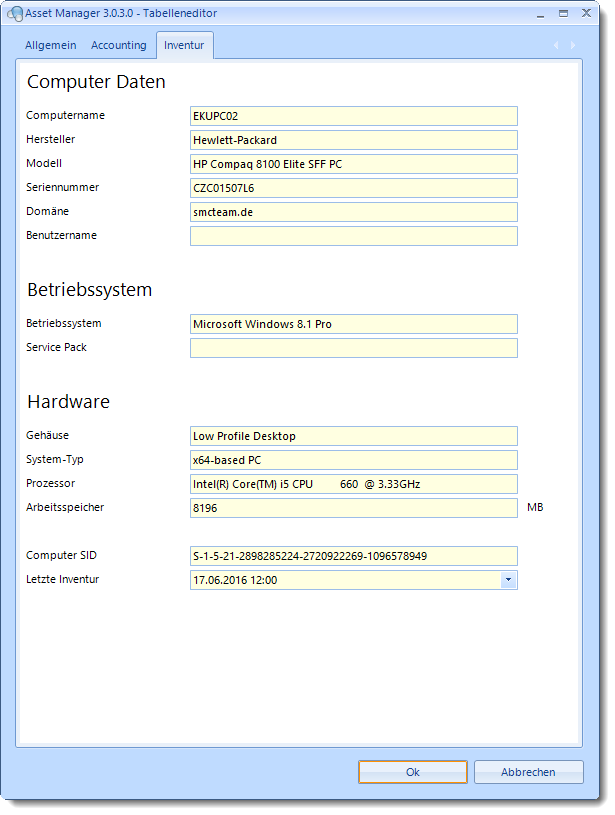Open the Letzte Inventur date dropdown

click(x=508, y=580)
